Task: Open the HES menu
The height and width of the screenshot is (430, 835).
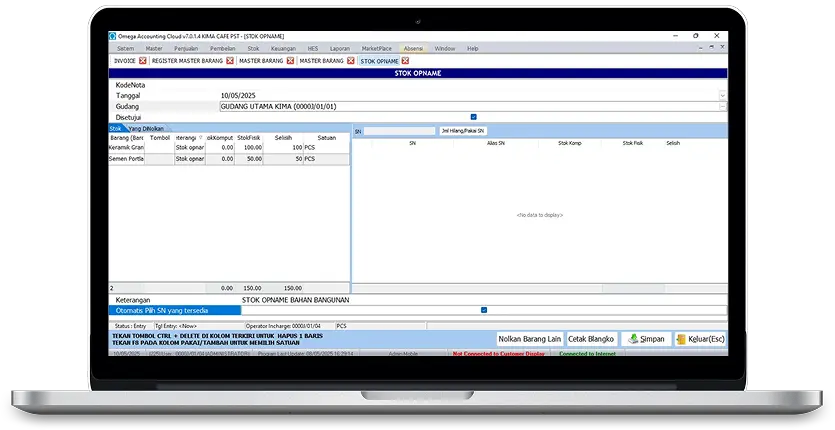Action: 313,48
